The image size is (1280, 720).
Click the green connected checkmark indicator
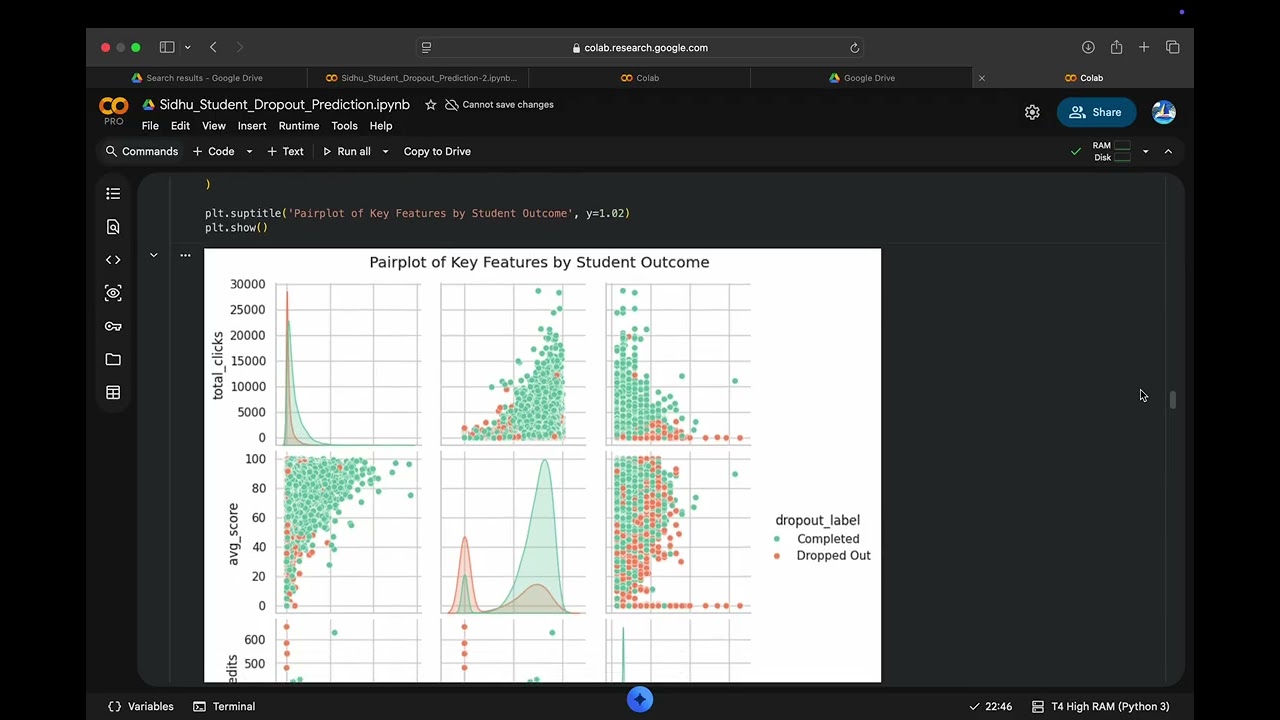[1076, 152]
